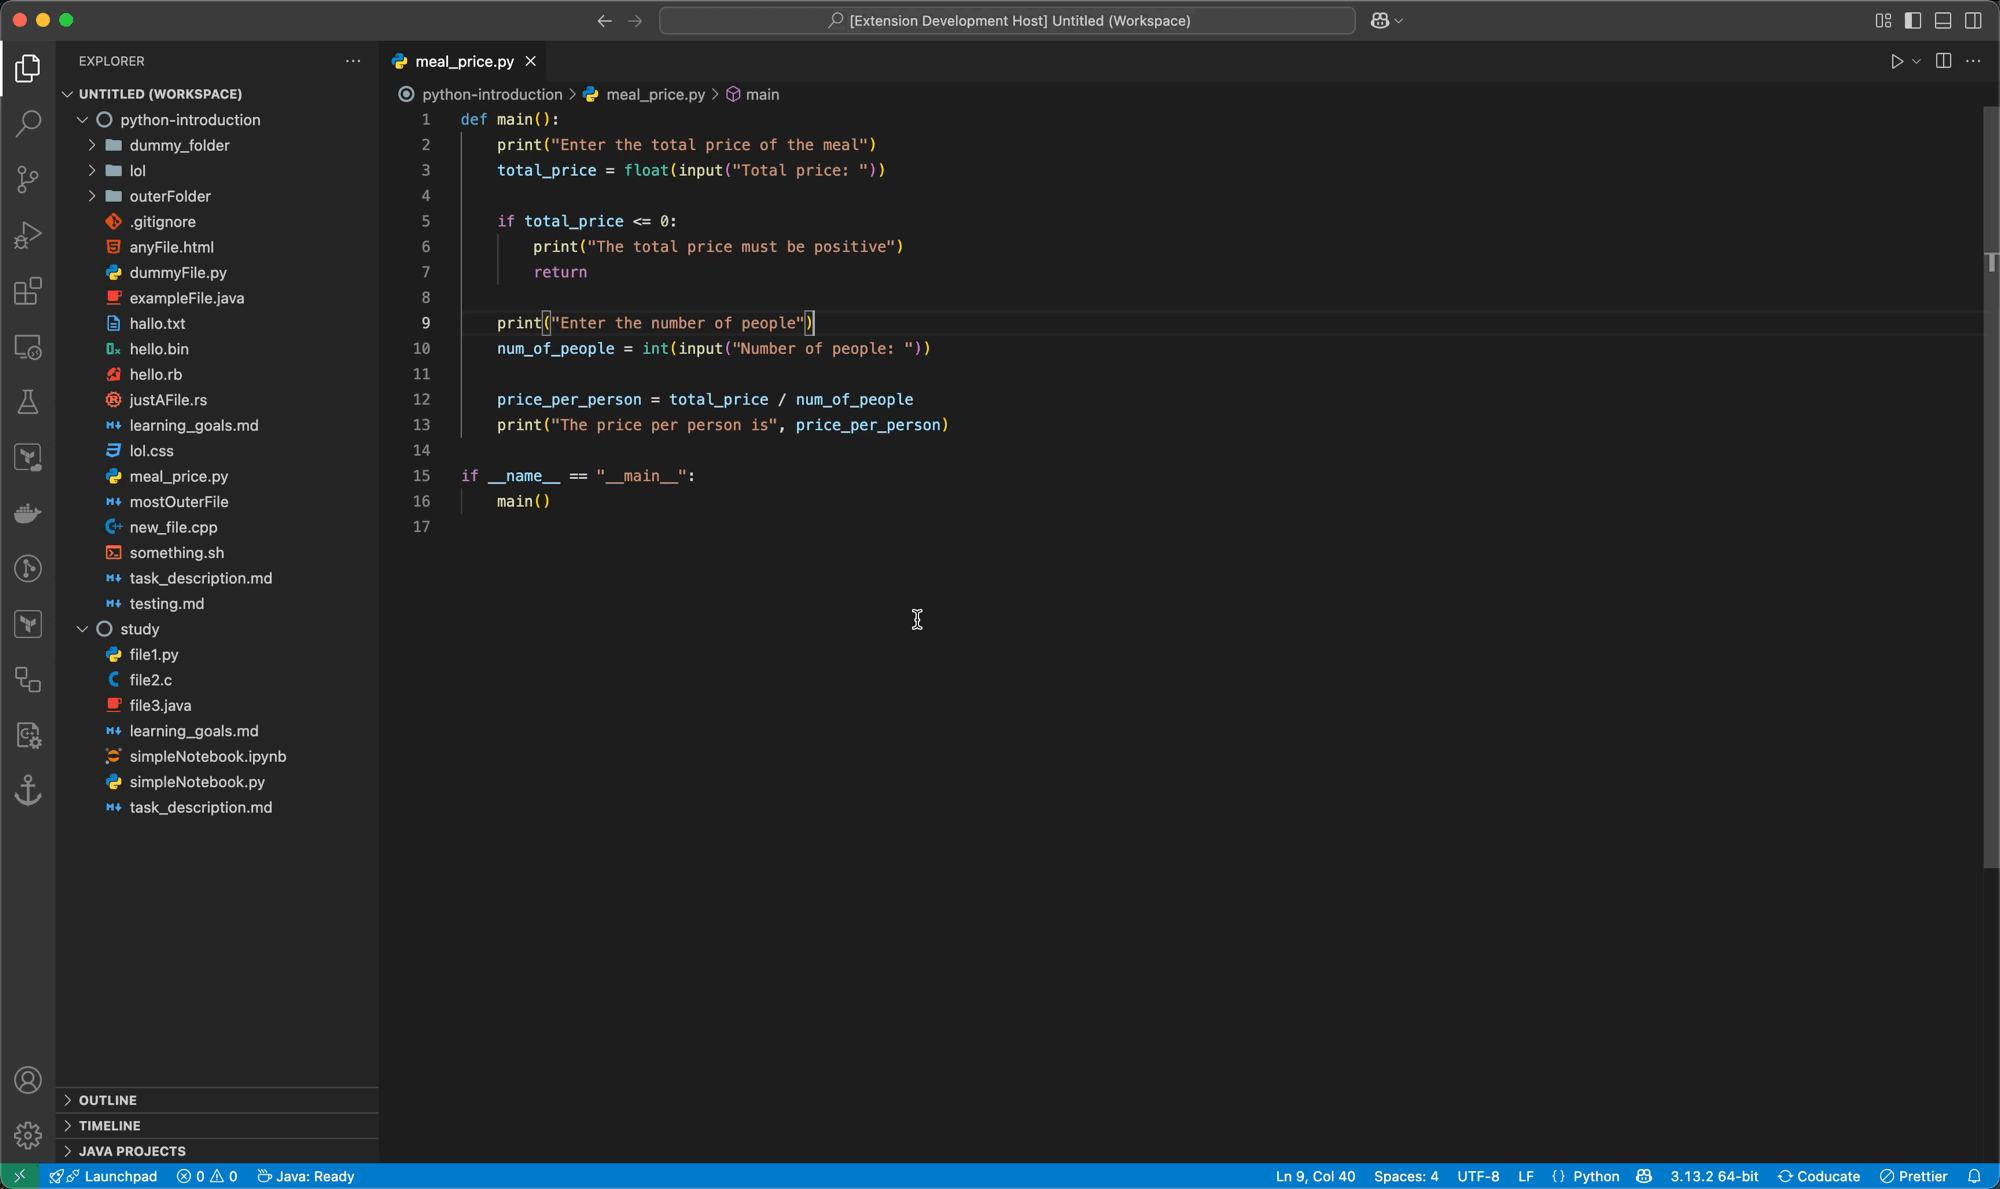Click the command center search field
The height and width of the screenshot is (1189, 2000).
(1007, 21)
